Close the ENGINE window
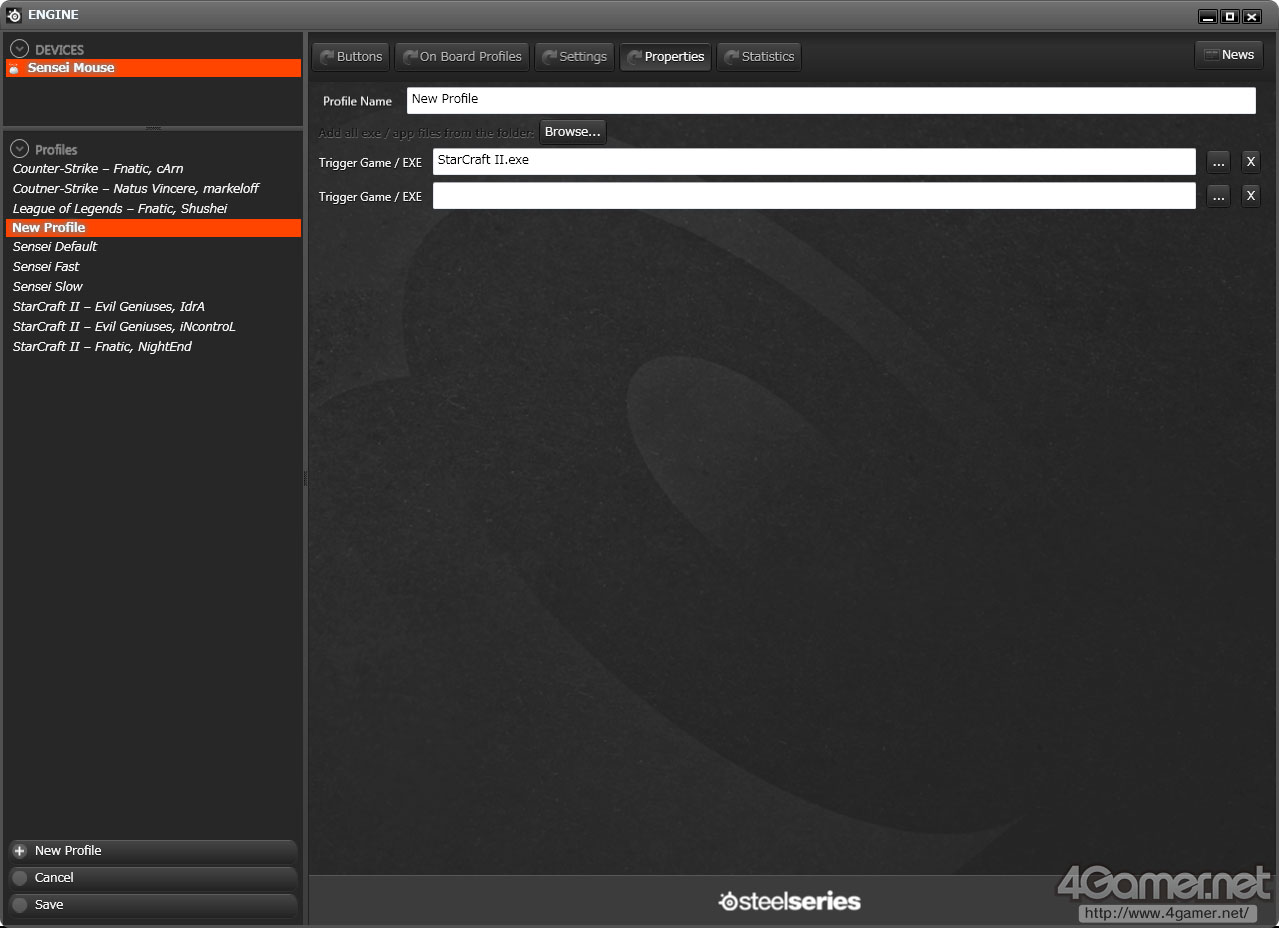1279x928 pixels. (1252, 16)
